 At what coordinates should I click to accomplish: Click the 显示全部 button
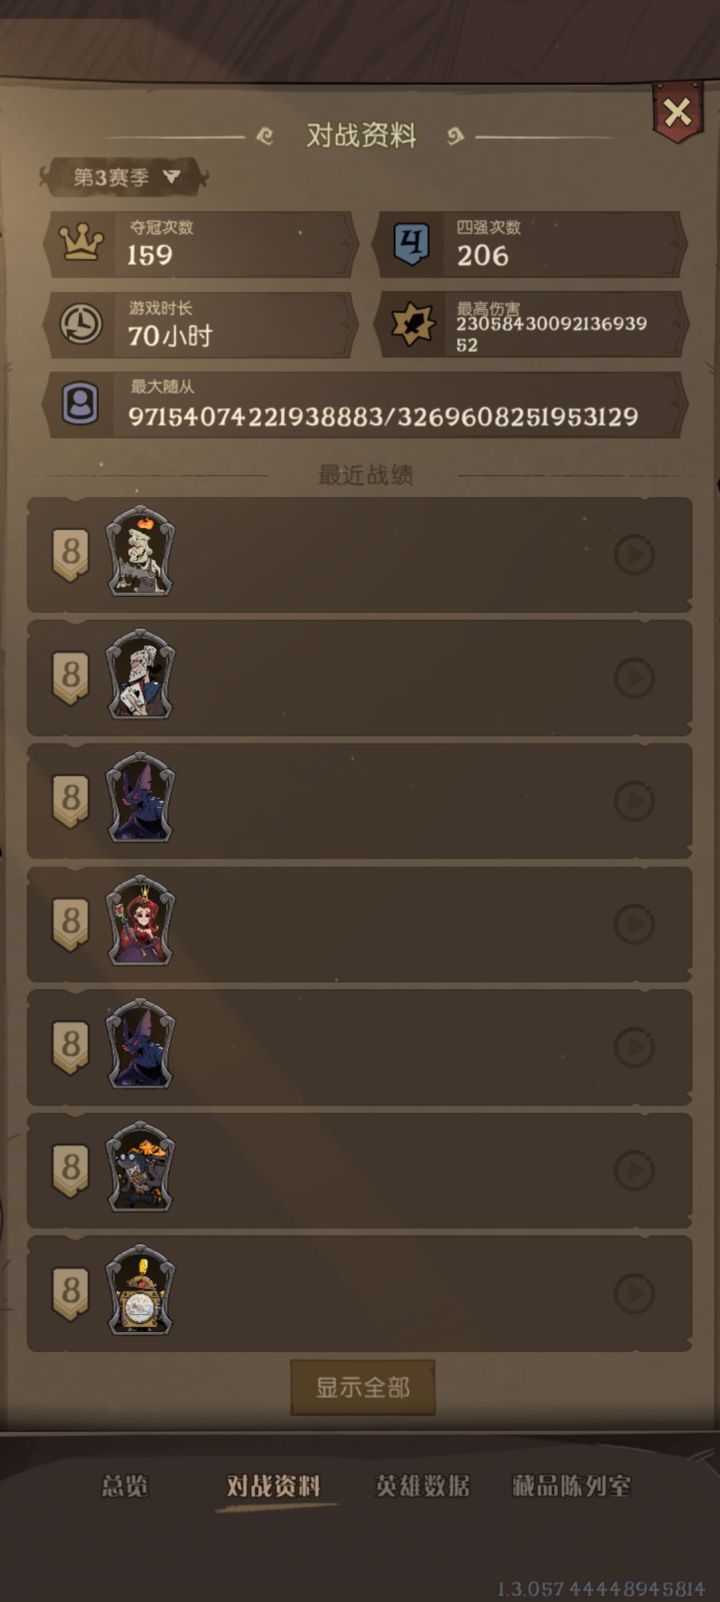[363, 1387]
